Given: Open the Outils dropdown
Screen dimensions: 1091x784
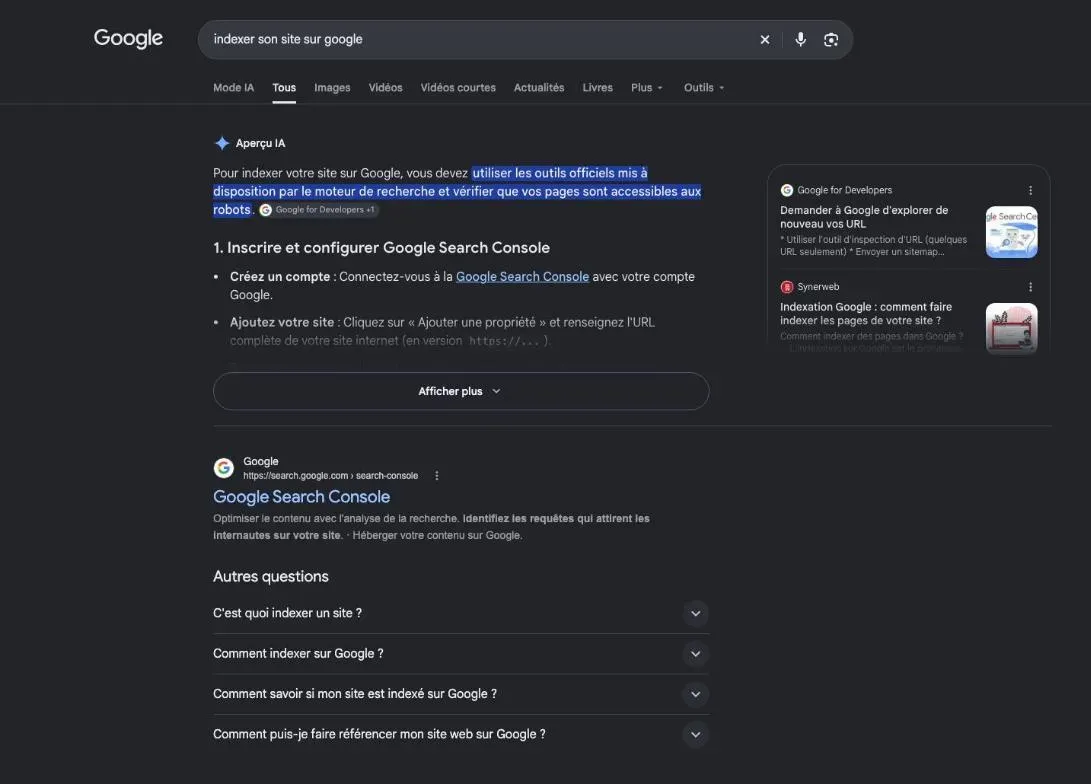Looking at the screenshot, I should tap(703, 88).
